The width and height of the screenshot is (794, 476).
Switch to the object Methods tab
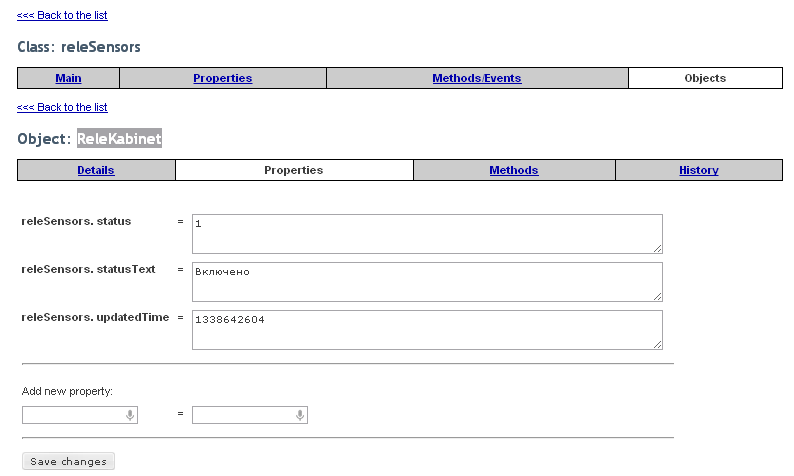[514, 170]
